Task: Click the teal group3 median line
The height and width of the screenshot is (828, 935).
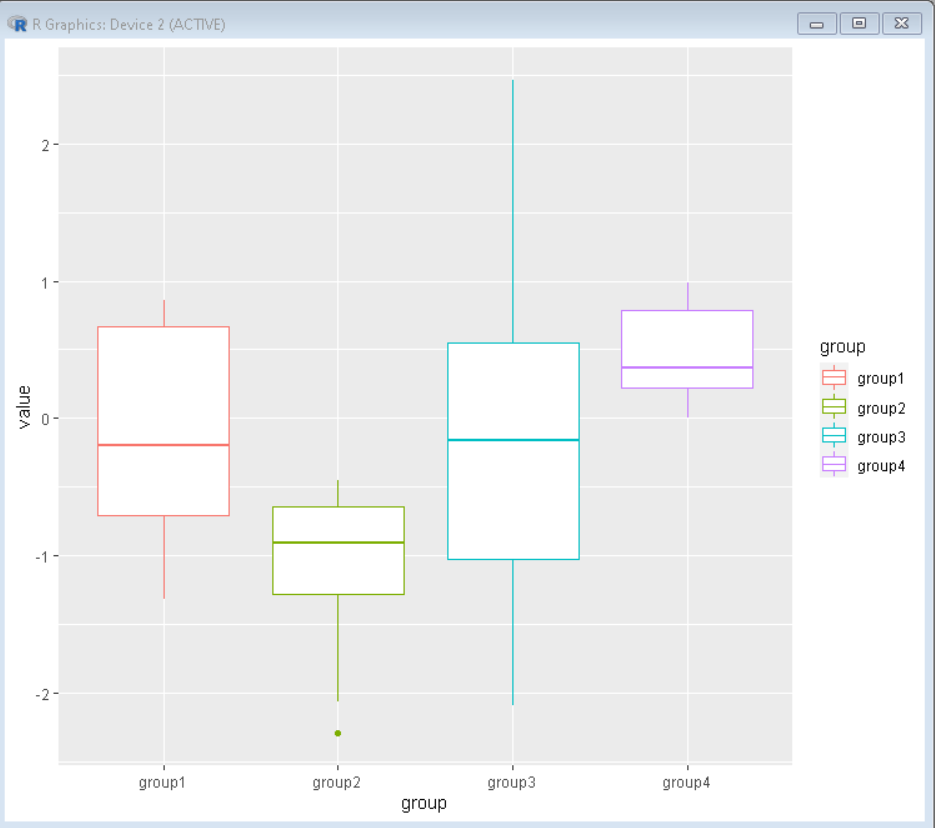Action: [512, 438]
